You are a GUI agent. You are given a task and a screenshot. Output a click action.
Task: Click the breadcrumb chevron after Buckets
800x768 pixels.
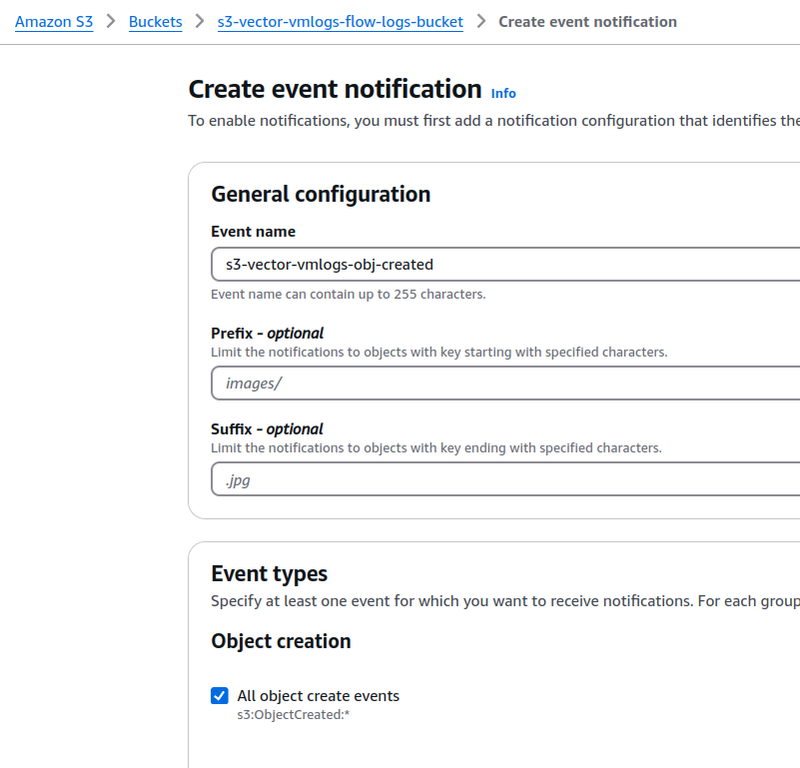click(x=199, y=21)
